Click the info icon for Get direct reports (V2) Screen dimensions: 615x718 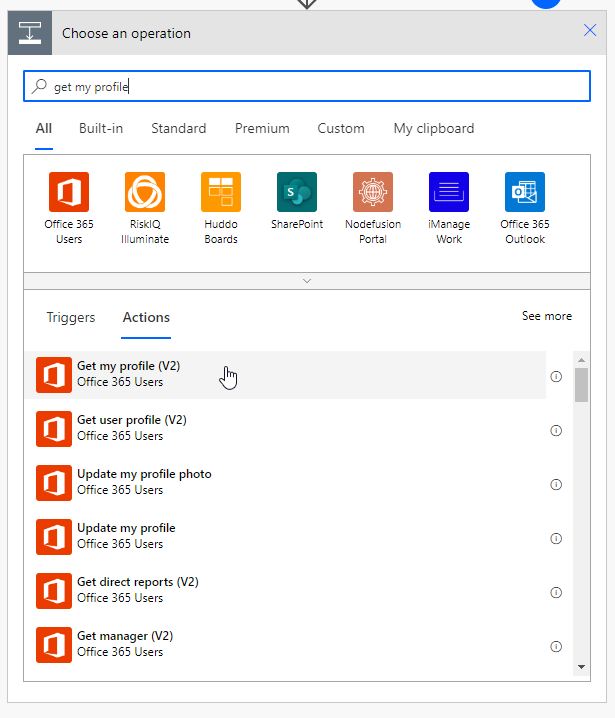[556, 593]
